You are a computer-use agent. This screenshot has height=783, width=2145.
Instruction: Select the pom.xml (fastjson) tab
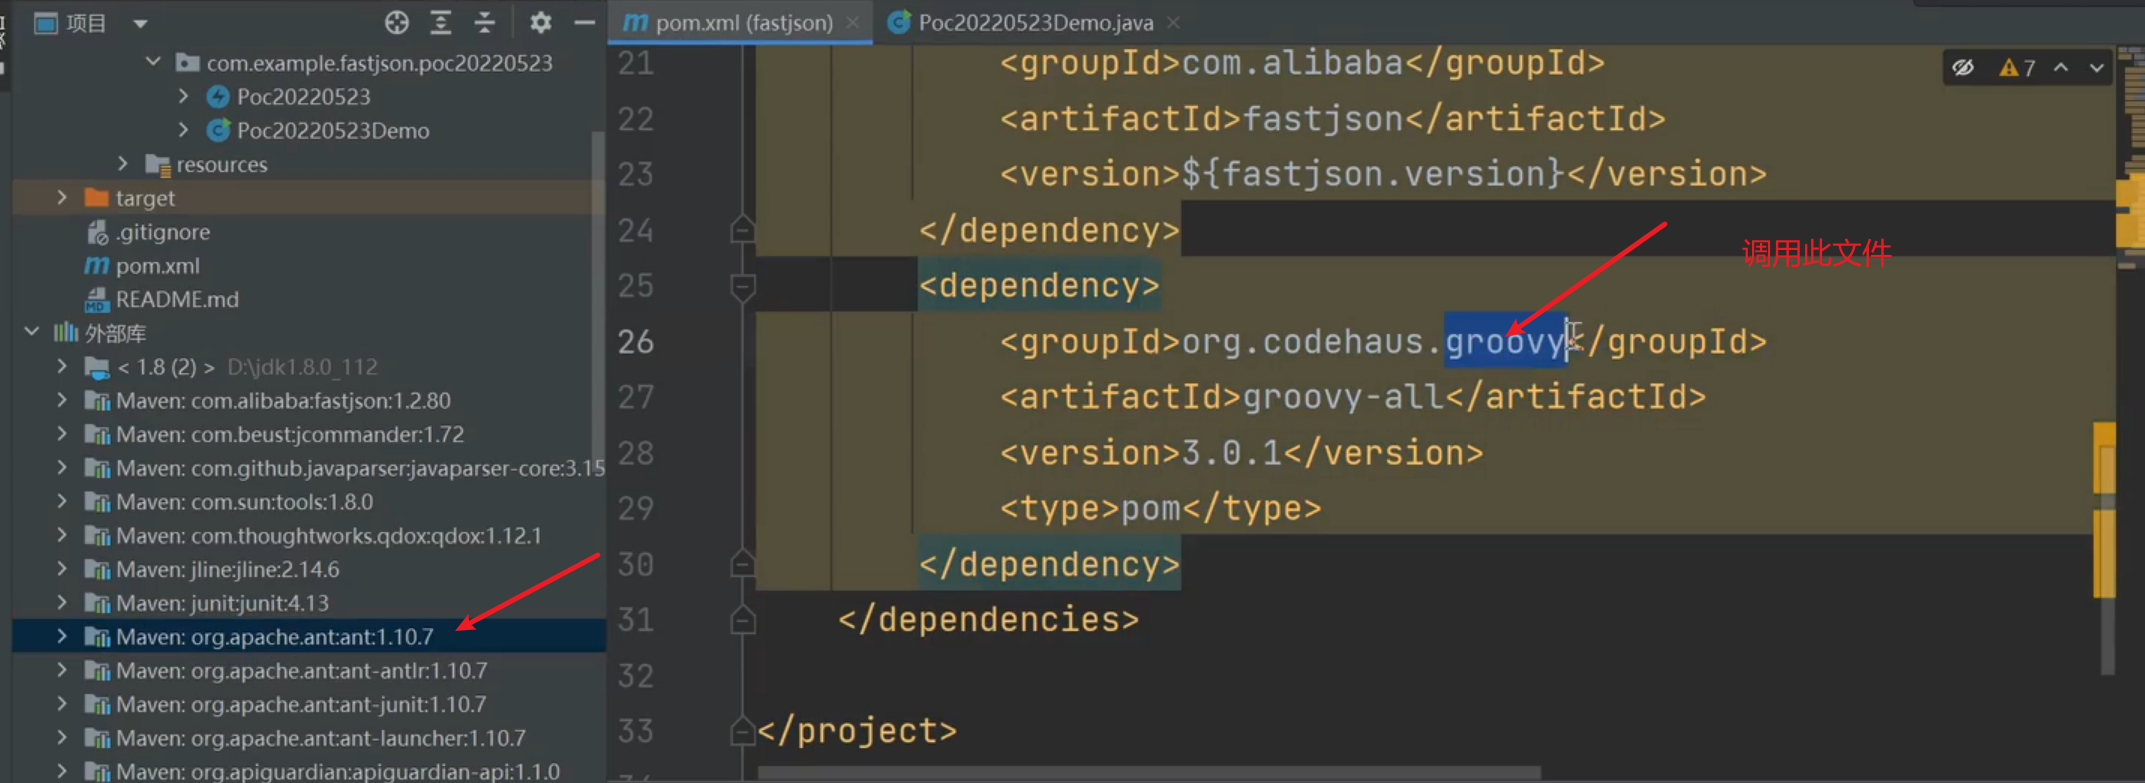742,22
